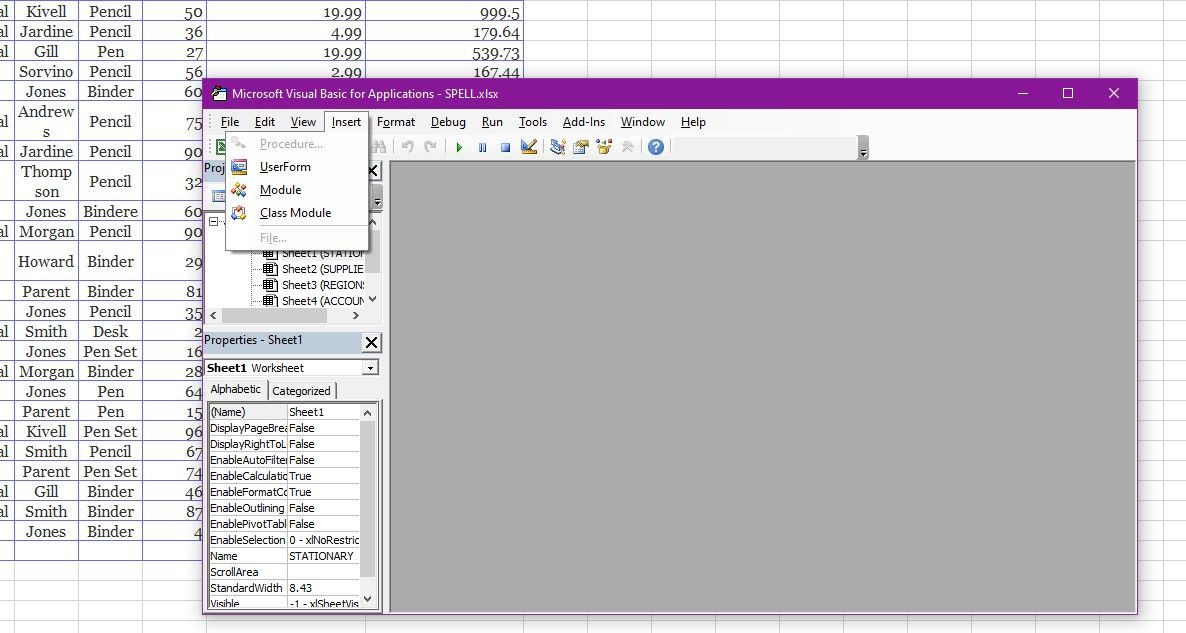Click scroll-right arrow of project tree
This screenshot has height=633, width=1186.
355,315
